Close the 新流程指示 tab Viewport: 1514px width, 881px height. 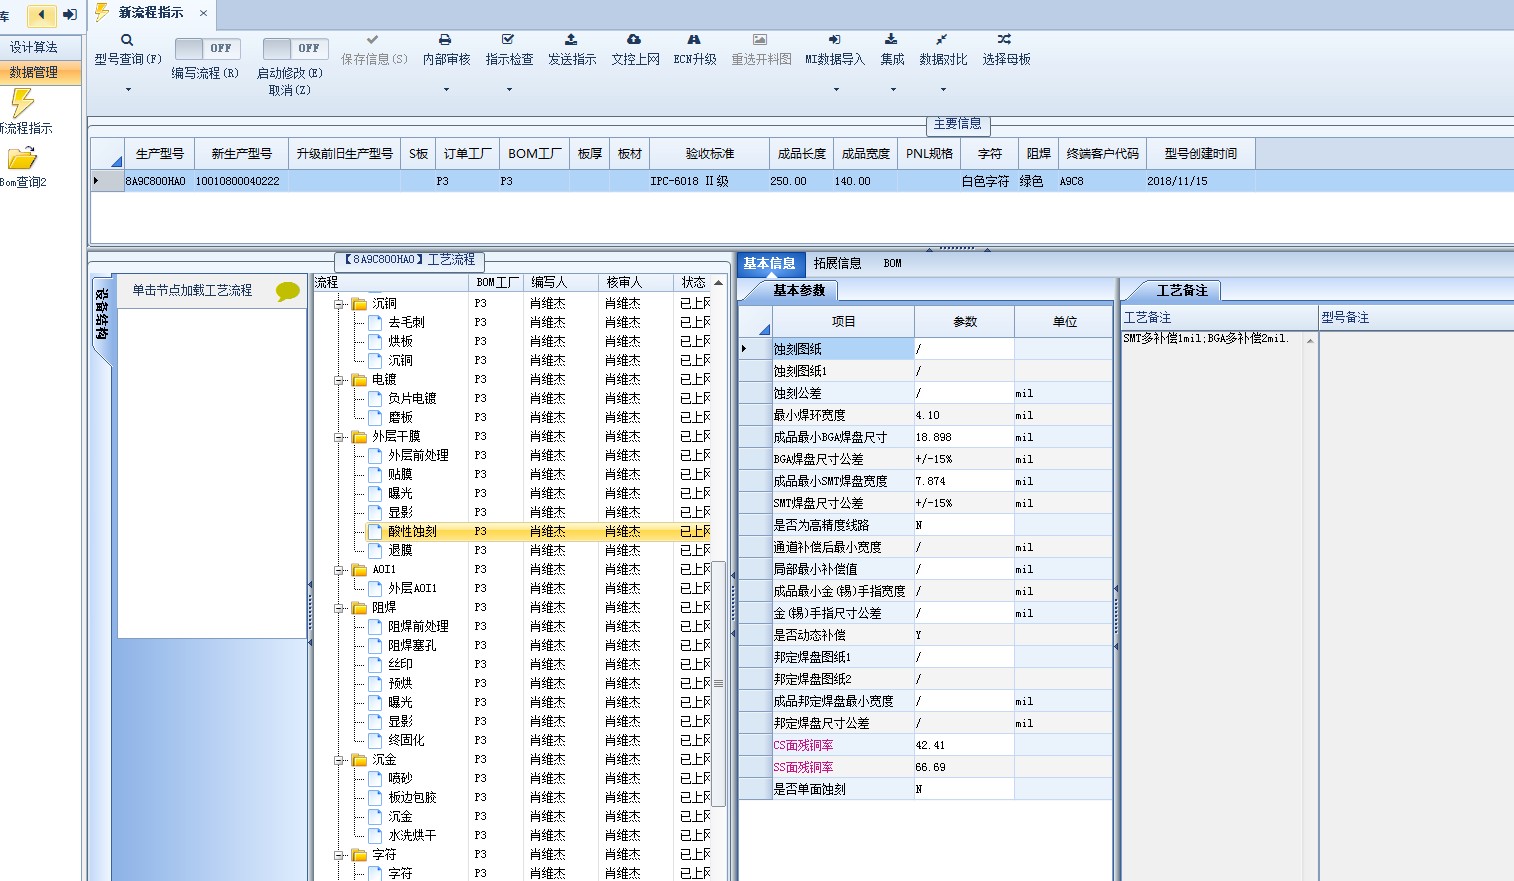[x=203, y=13]
